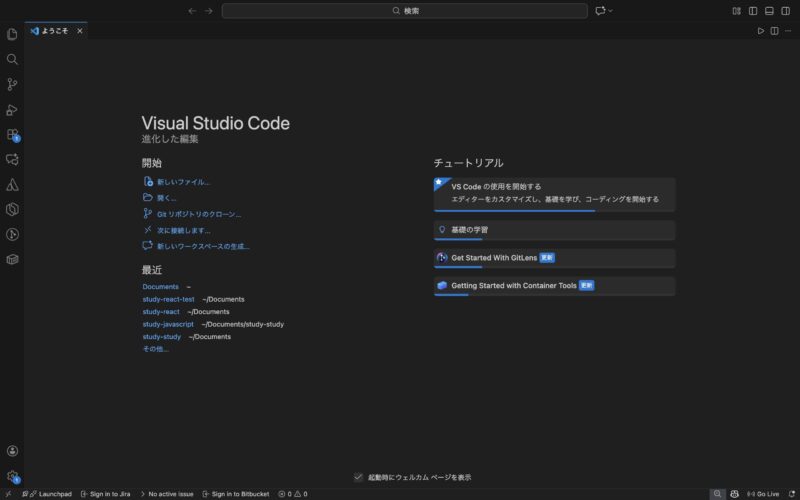Open the editor's more actions (…) menu
This screenshot has height=500, width=800.
click(x=788, y=31)
